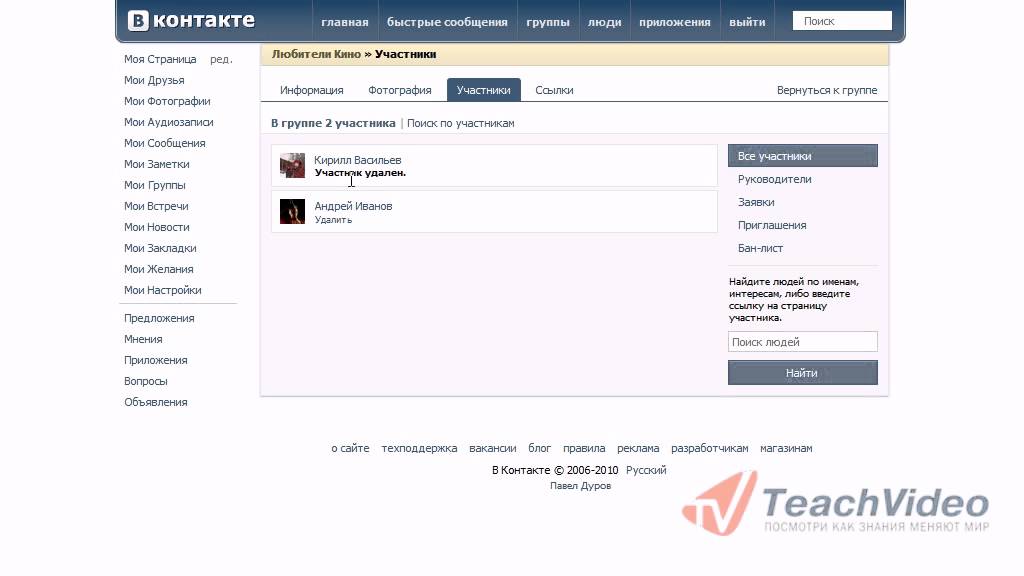Open Предложения in sidebar
Screen dimensions: 1024x576
tap(159, 318)
